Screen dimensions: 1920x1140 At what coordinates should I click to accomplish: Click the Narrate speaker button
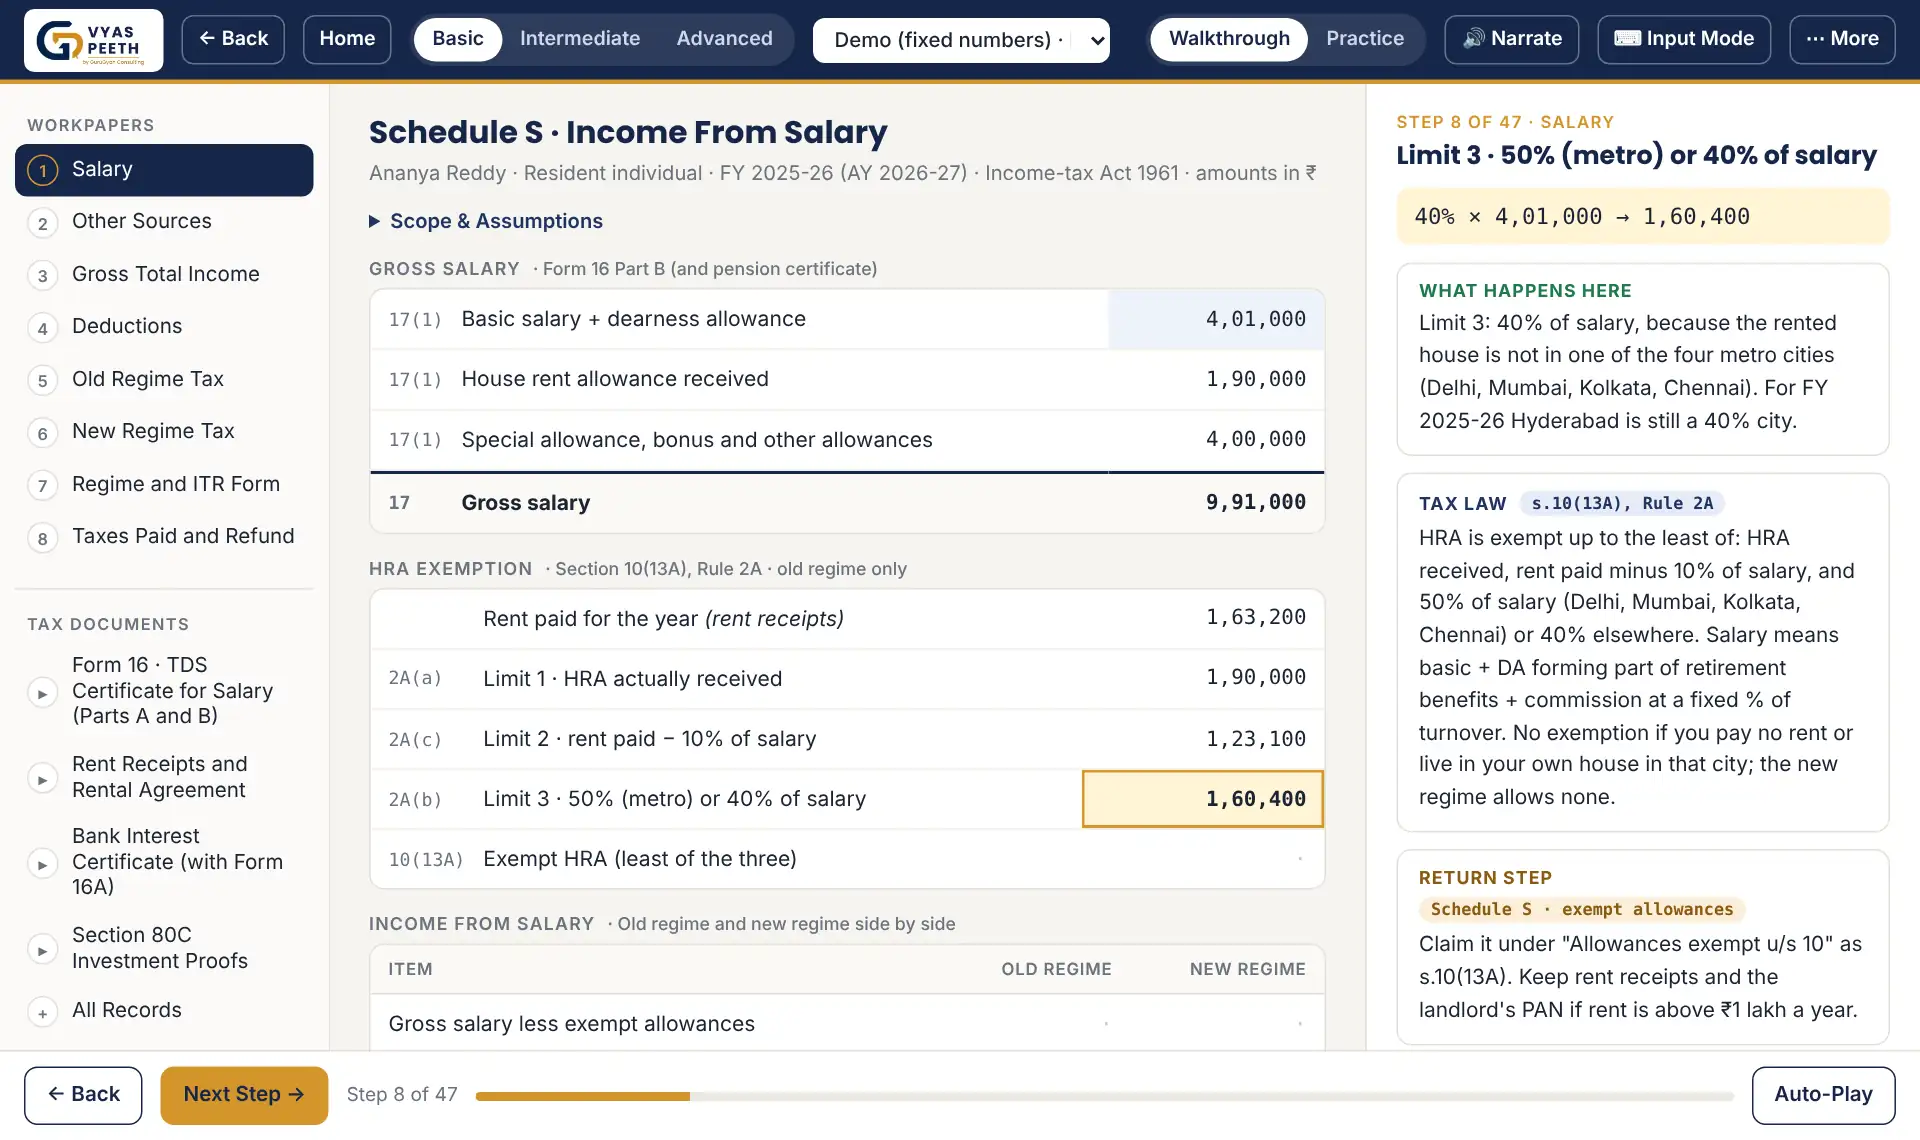[1512, 39]
